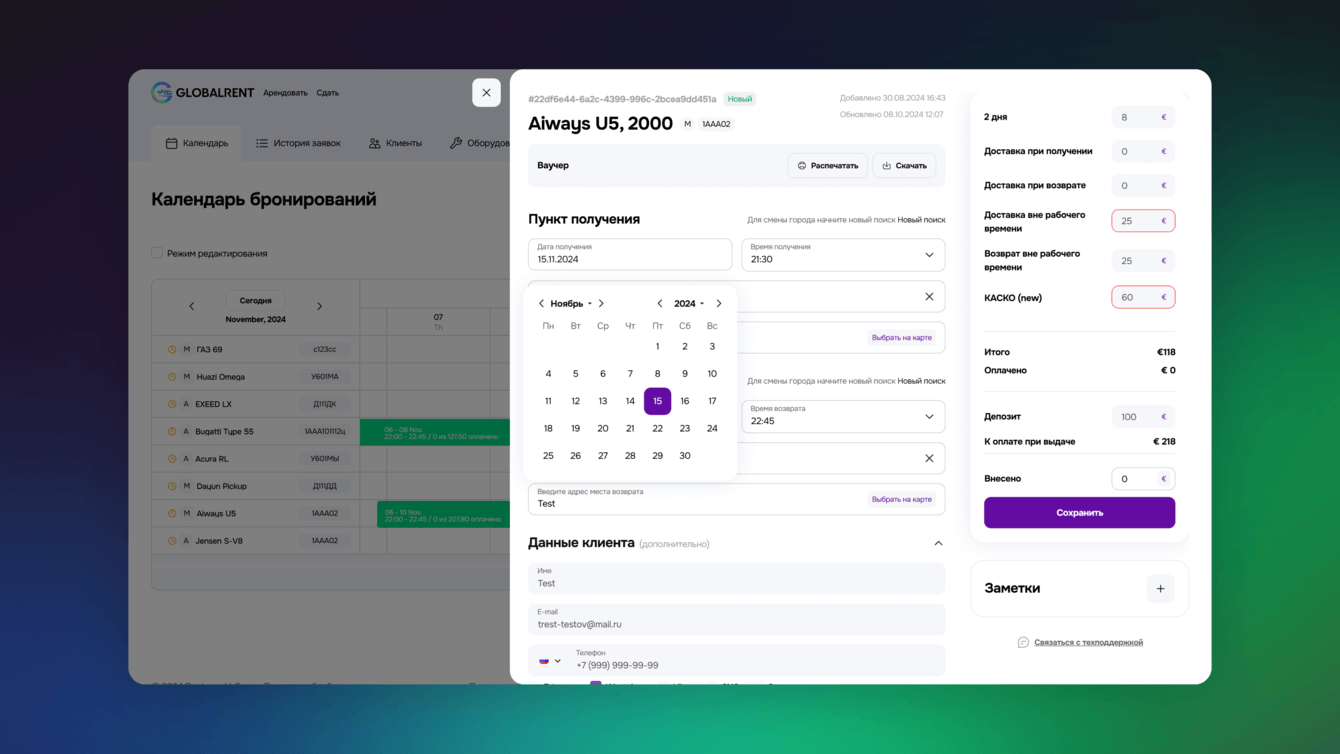This screenshot has width=1340, height=754.
Task: Click the clock icon beside ГАЗ 69
Action: coord(172,350)
